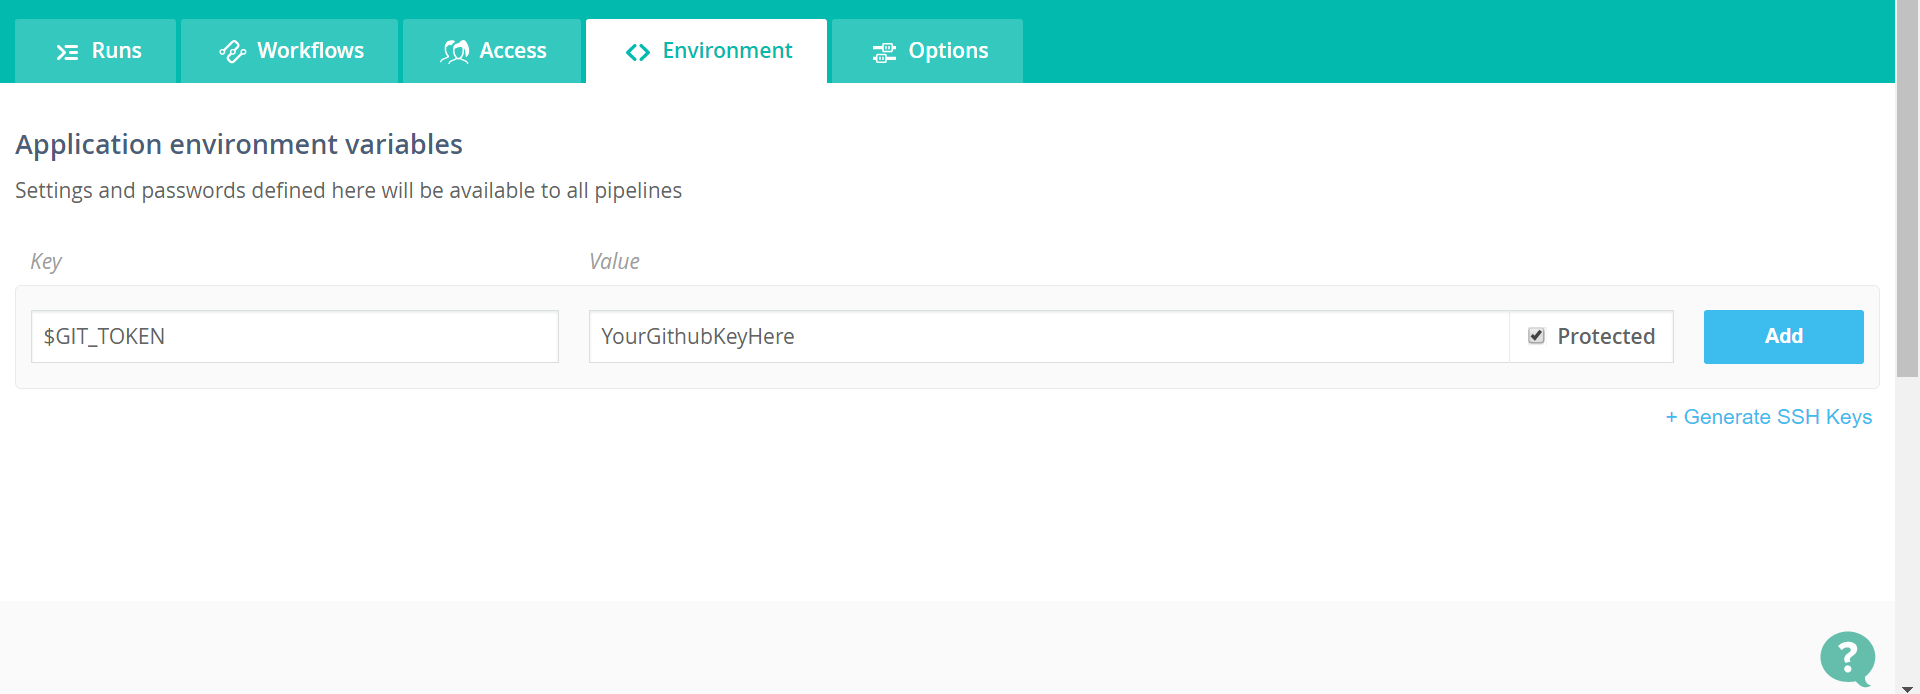The height and width of the screenshot is (694, 1920).
Task: Click the Generate SSH Keys link
Action: click(x=1768, y=417)
